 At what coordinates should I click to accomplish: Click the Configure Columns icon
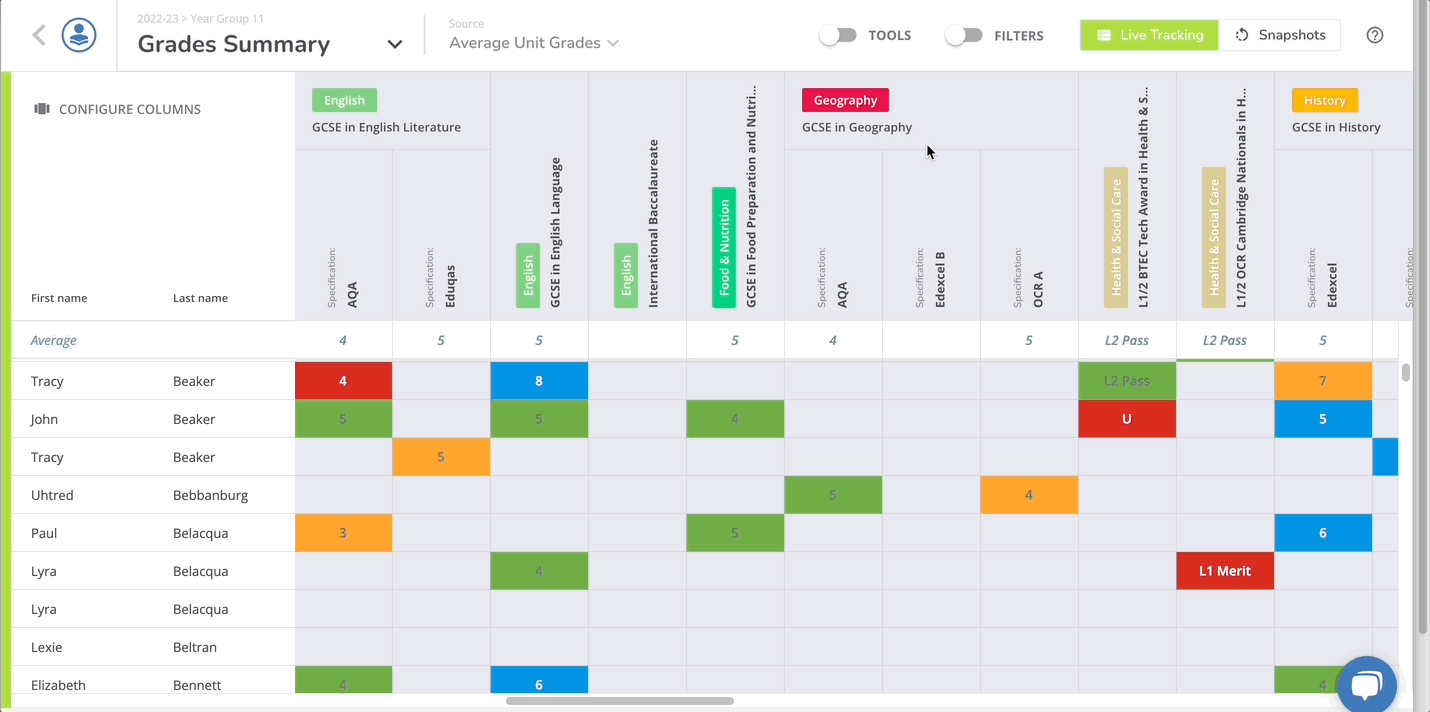click(x=42, y=109)
